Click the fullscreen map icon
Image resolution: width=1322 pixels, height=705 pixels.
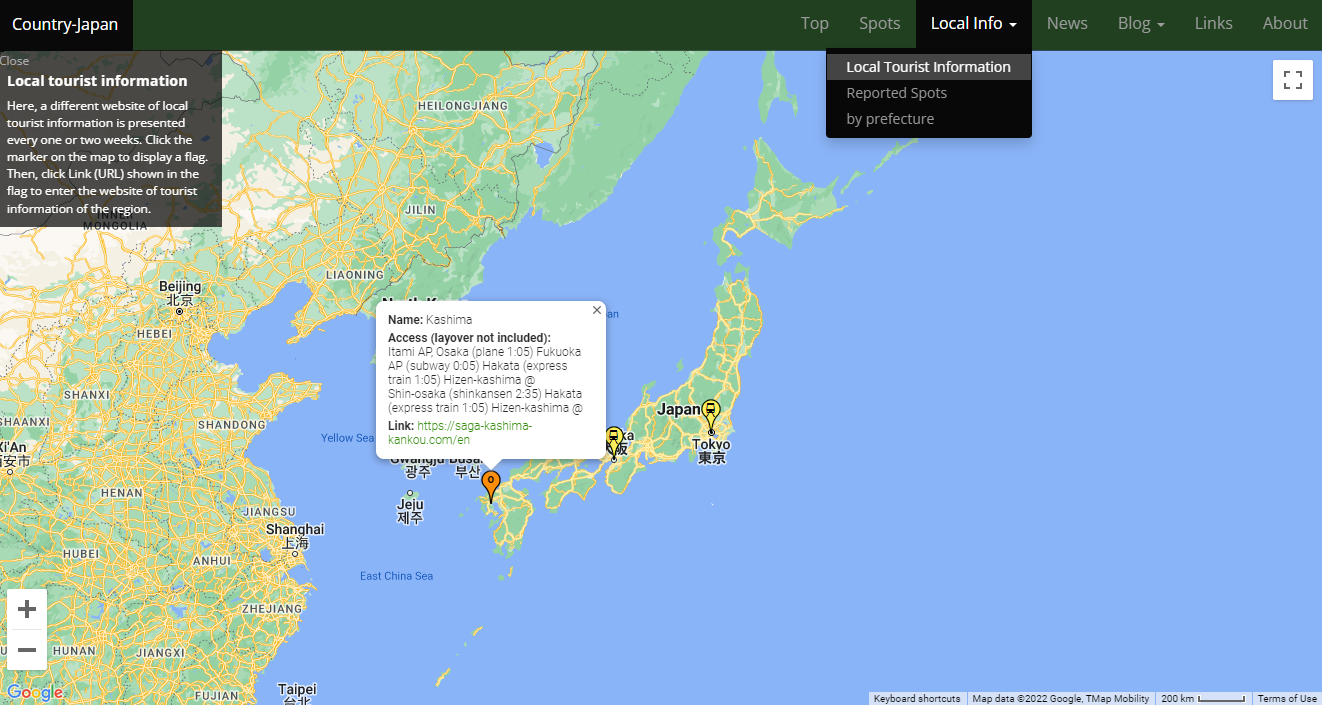coord(1292,80)
